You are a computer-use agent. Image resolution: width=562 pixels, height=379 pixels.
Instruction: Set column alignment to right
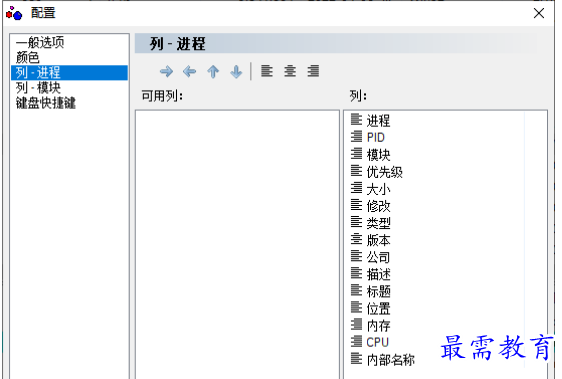point(313,71)
